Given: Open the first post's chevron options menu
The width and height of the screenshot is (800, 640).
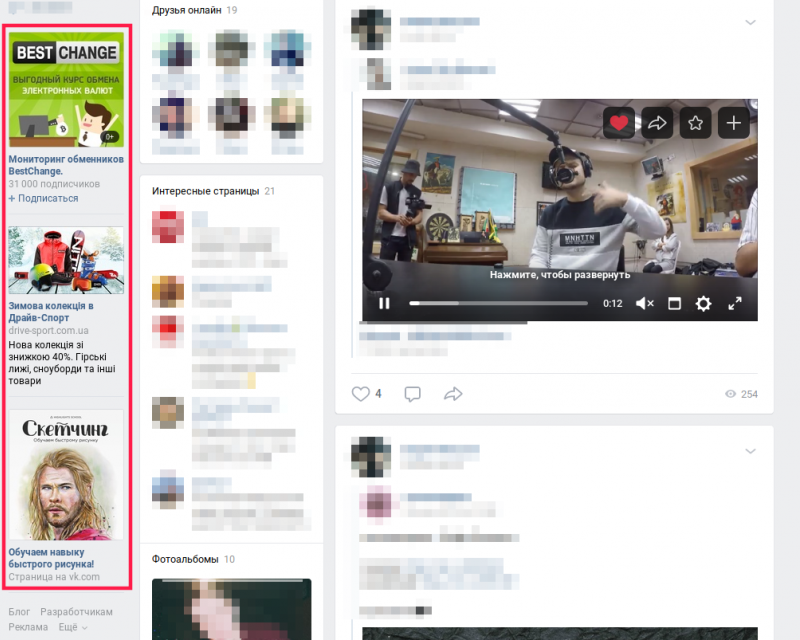Looking at the screenshot, I should 750,22.
